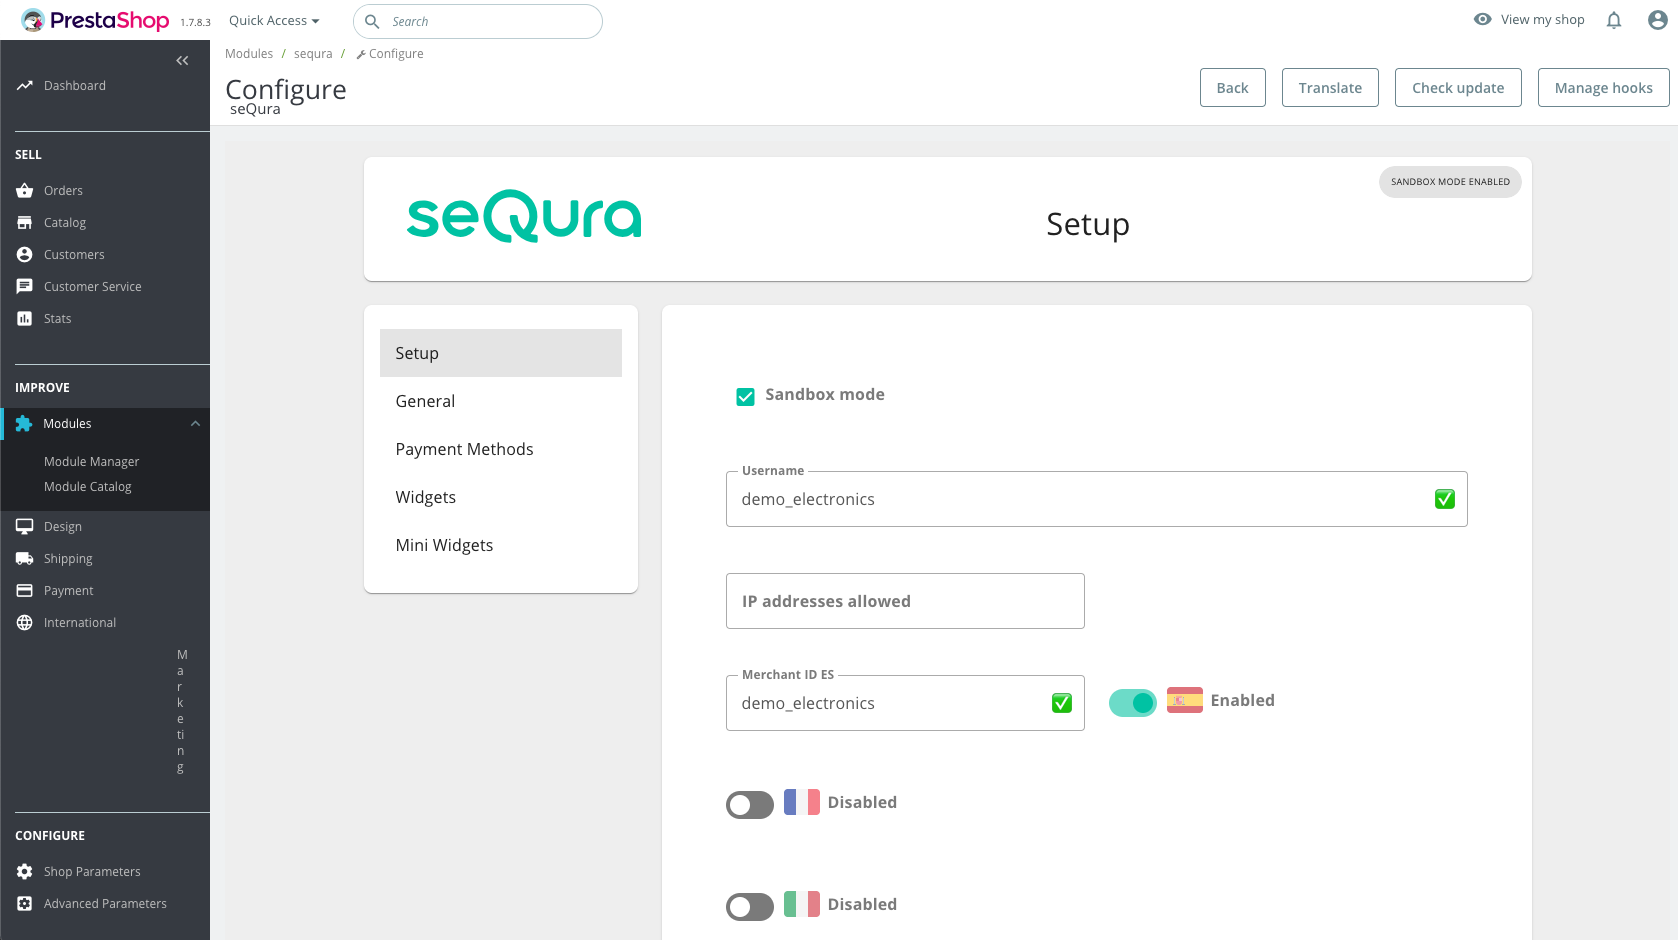Click the Modules breadcrumb link

249,54
